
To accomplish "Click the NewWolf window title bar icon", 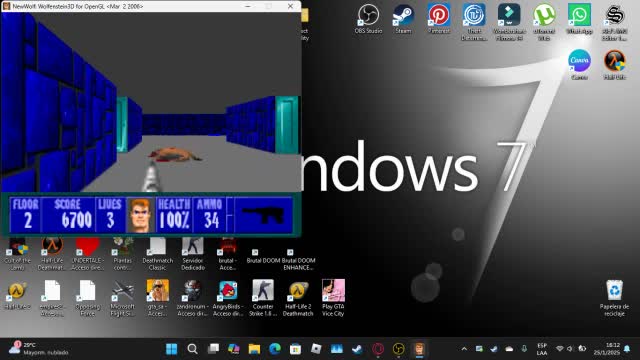I will (6, 6).
